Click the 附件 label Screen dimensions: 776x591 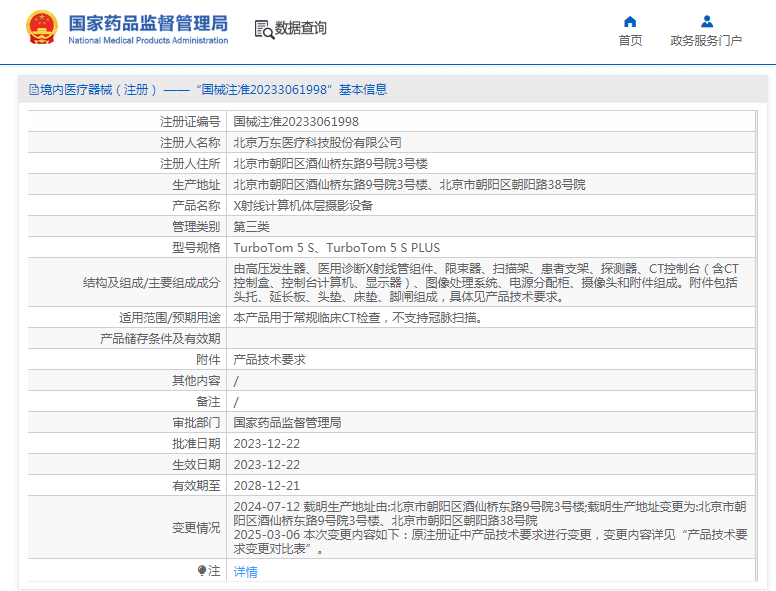(x=208, y=360)
